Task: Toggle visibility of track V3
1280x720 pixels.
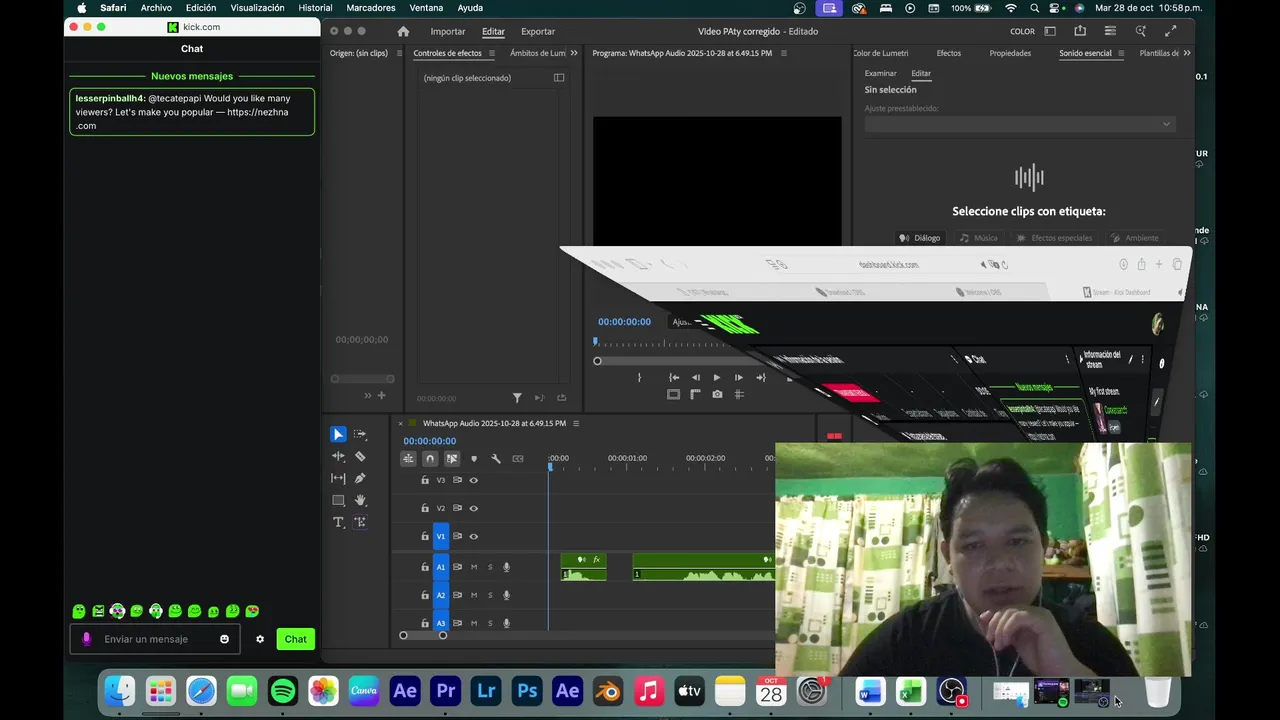Action: click(x=474, y=480)
